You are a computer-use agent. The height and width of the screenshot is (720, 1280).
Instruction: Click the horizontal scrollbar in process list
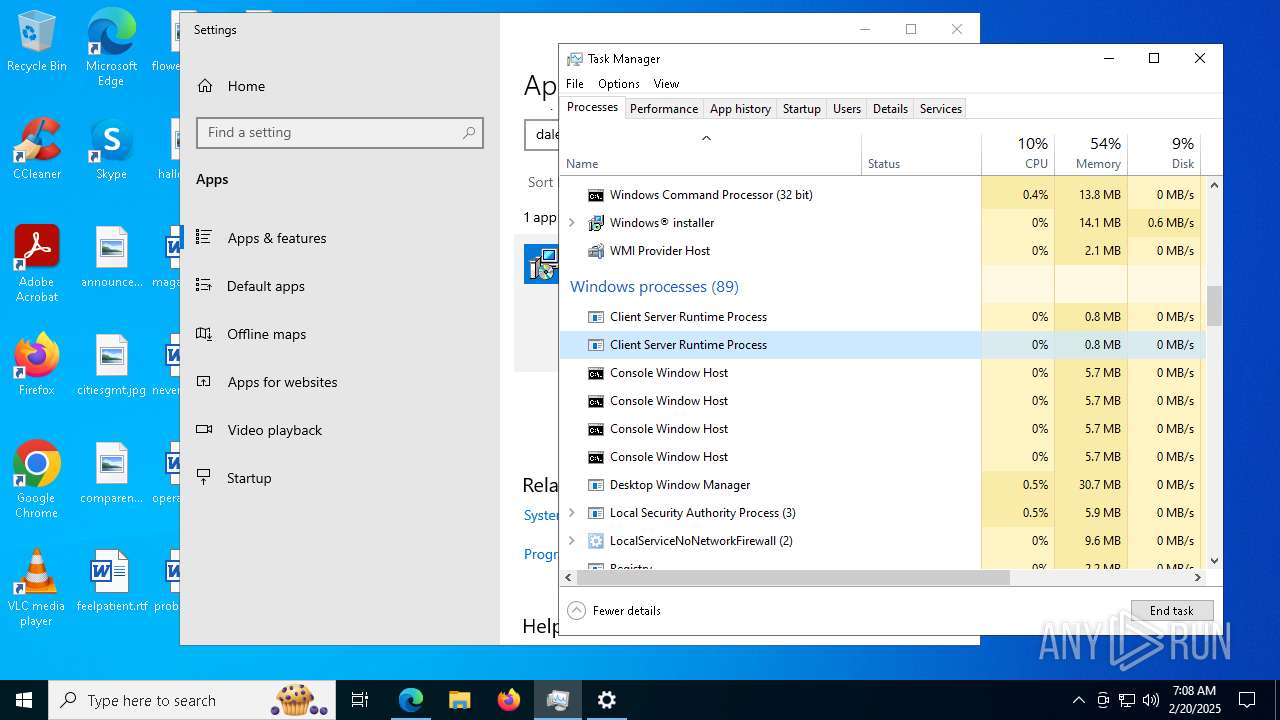click(x=793, y=578)
